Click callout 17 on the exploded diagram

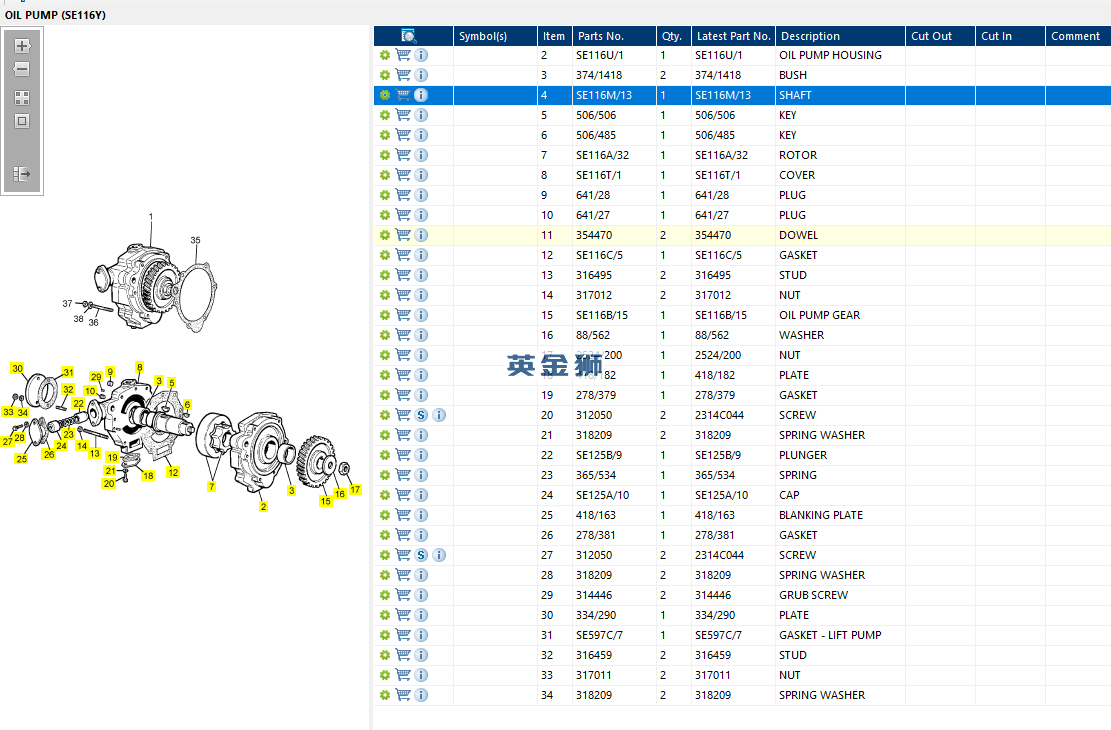click(355, 490)
